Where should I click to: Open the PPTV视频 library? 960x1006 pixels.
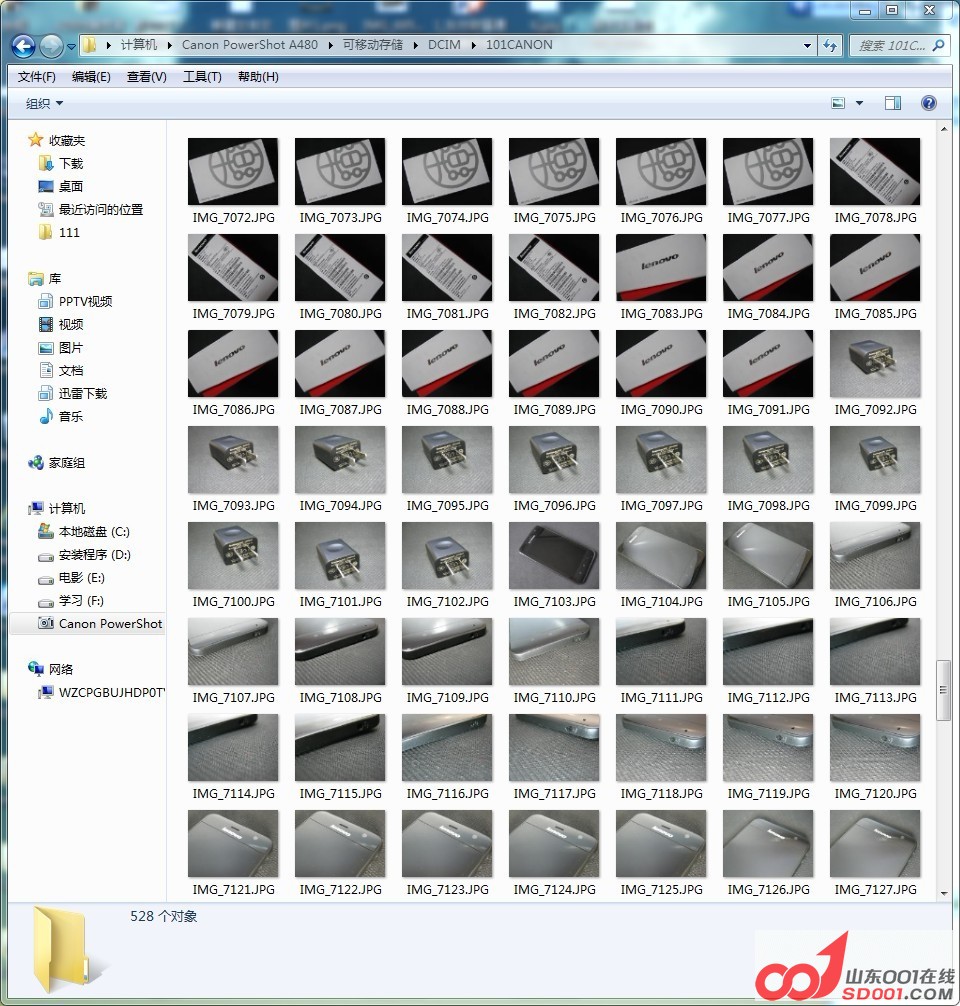[85, 302]
